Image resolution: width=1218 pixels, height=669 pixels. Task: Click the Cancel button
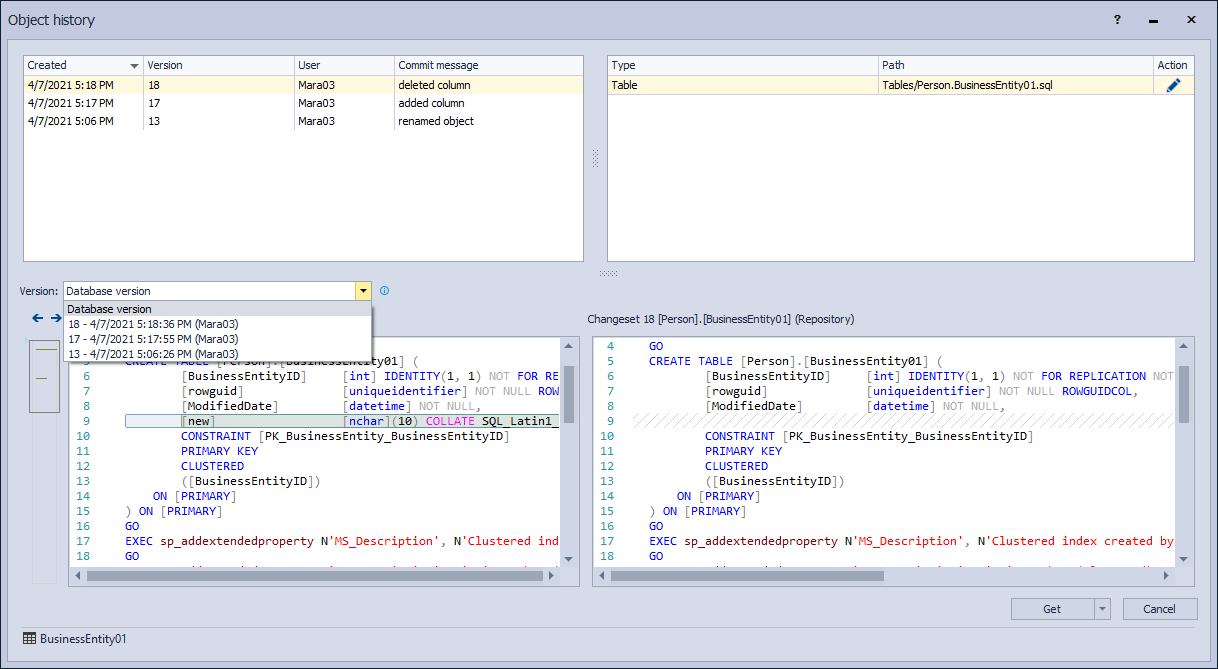coord(1159,609)
